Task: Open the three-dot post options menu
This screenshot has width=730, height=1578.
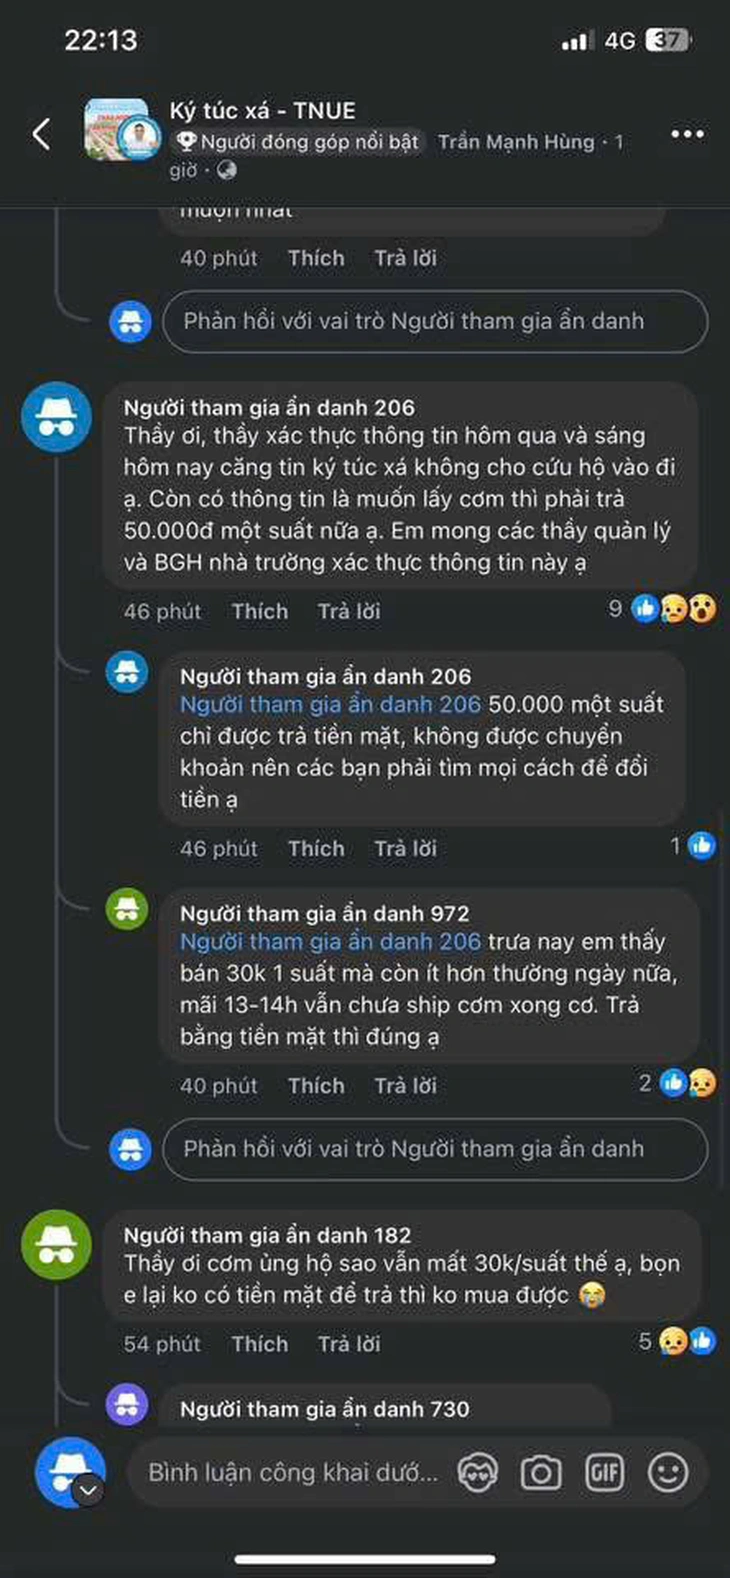Action: click(x=688, y=133)
